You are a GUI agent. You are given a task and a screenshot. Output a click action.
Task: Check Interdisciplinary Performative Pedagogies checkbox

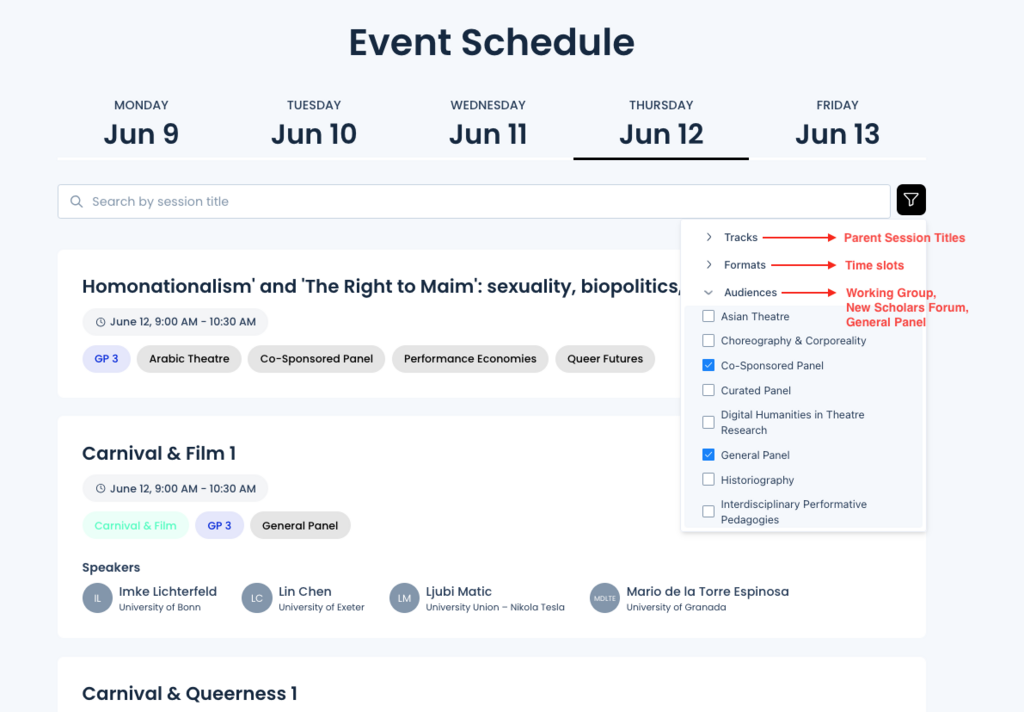pos(708,511)
